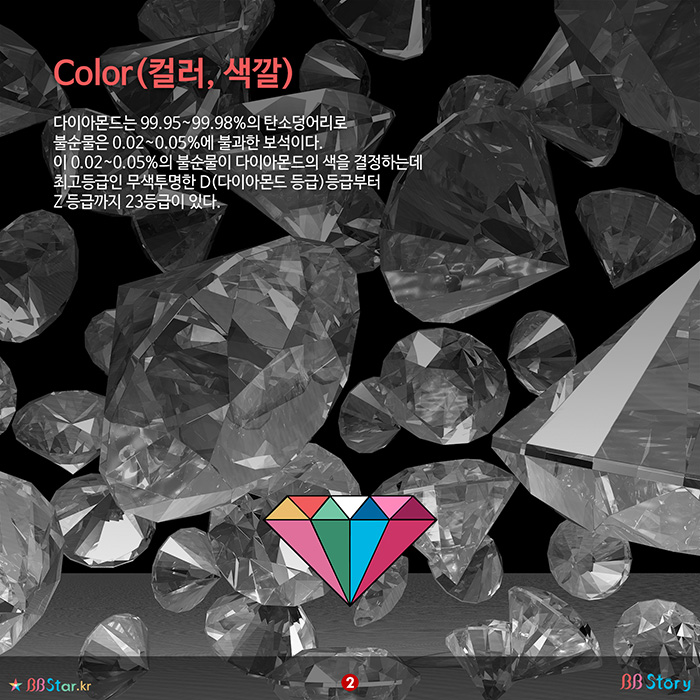This screenshot has width=700, height=700.
Task: Click the star icon beside BBStar.kr
Action: pyautogui.click(x=16, y=684)
